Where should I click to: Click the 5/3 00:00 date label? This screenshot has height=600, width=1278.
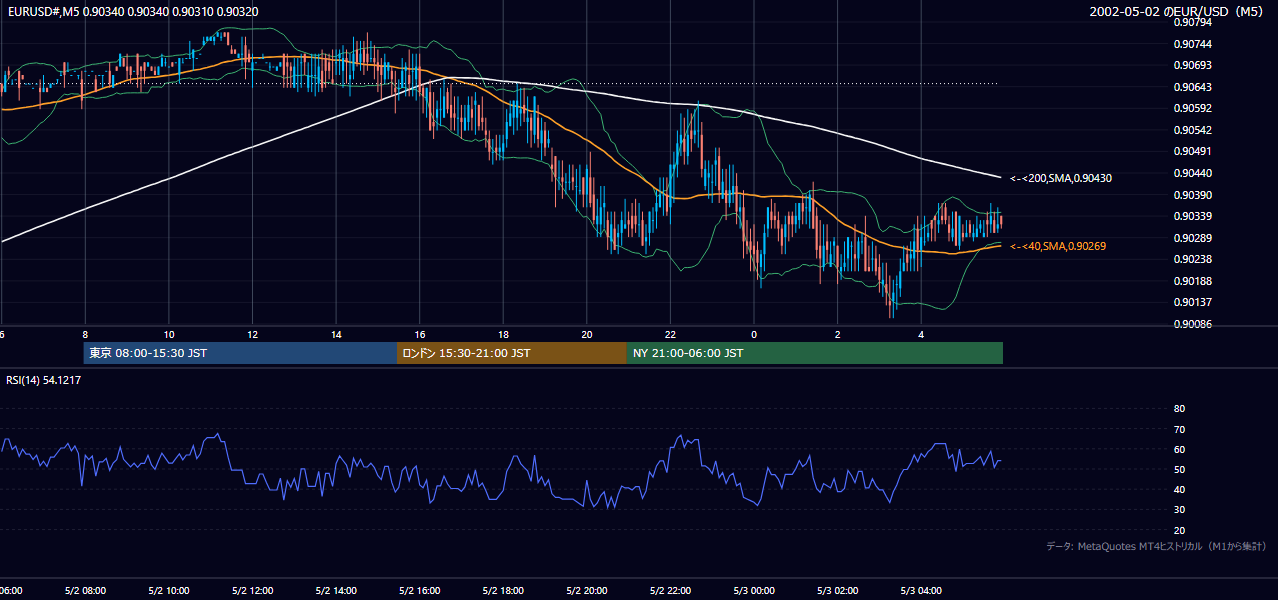click(754, 591)
